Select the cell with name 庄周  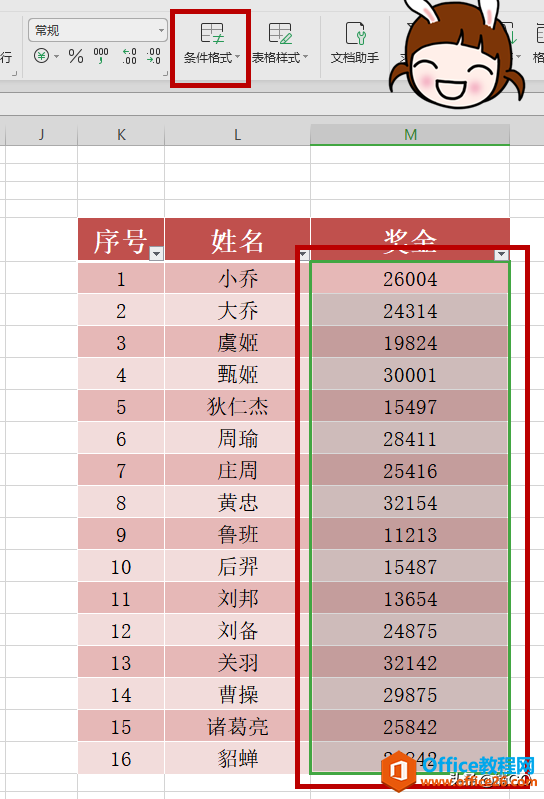coord(237,470)
